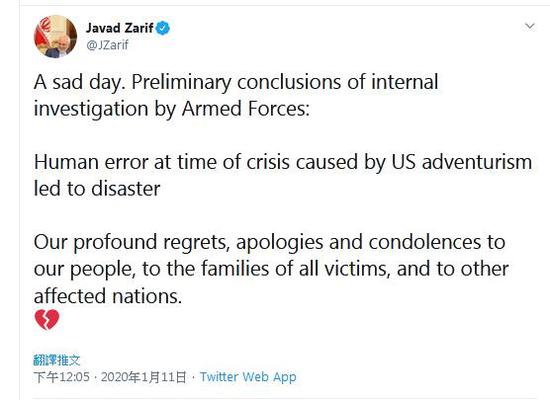Click the "A sad day." opening sentence

point(80,82)
